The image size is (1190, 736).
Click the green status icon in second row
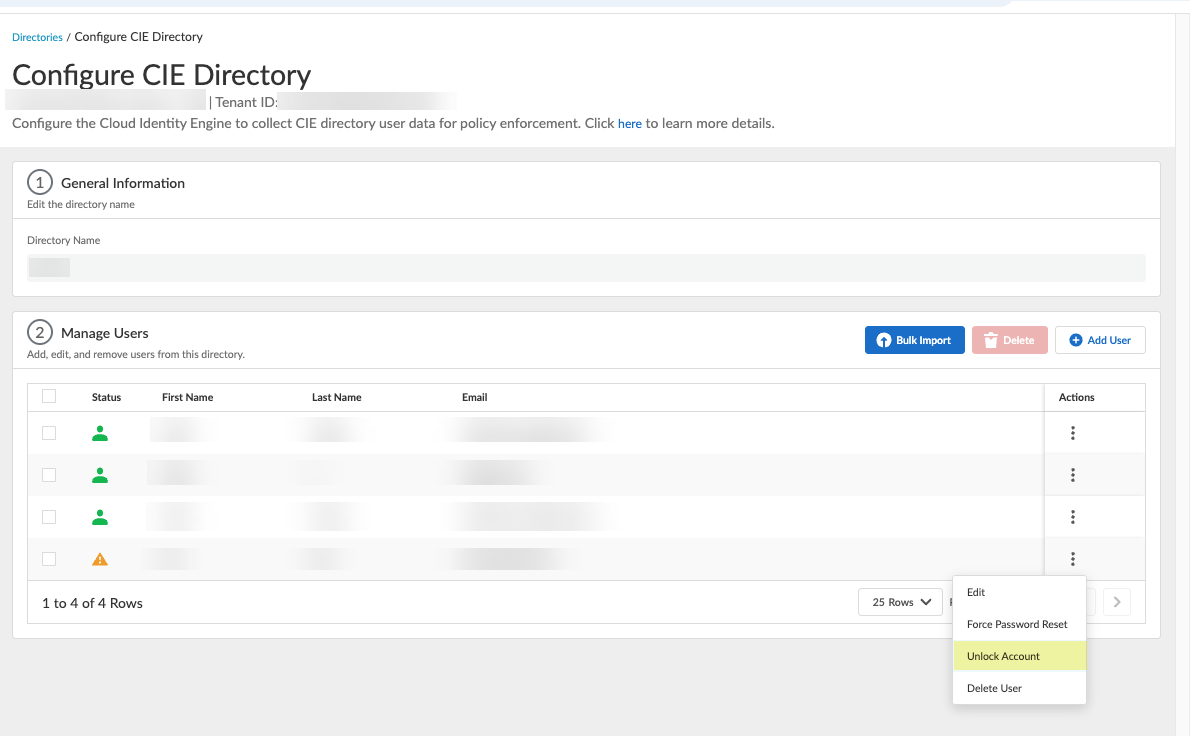pyautogui.click(x=99, y=475)
